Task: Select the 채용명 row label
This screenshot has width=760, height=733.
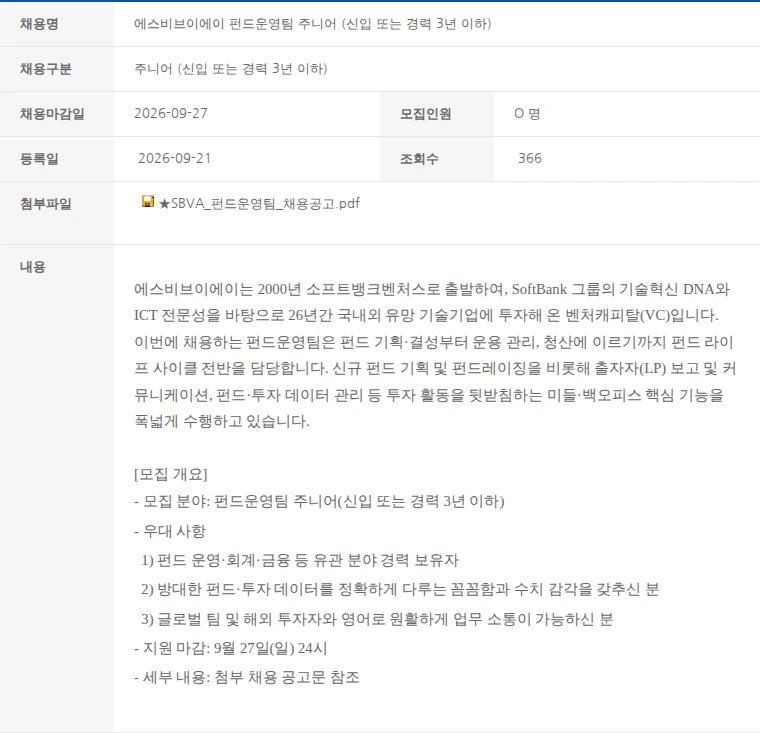Action: click(x=39, y=24)
